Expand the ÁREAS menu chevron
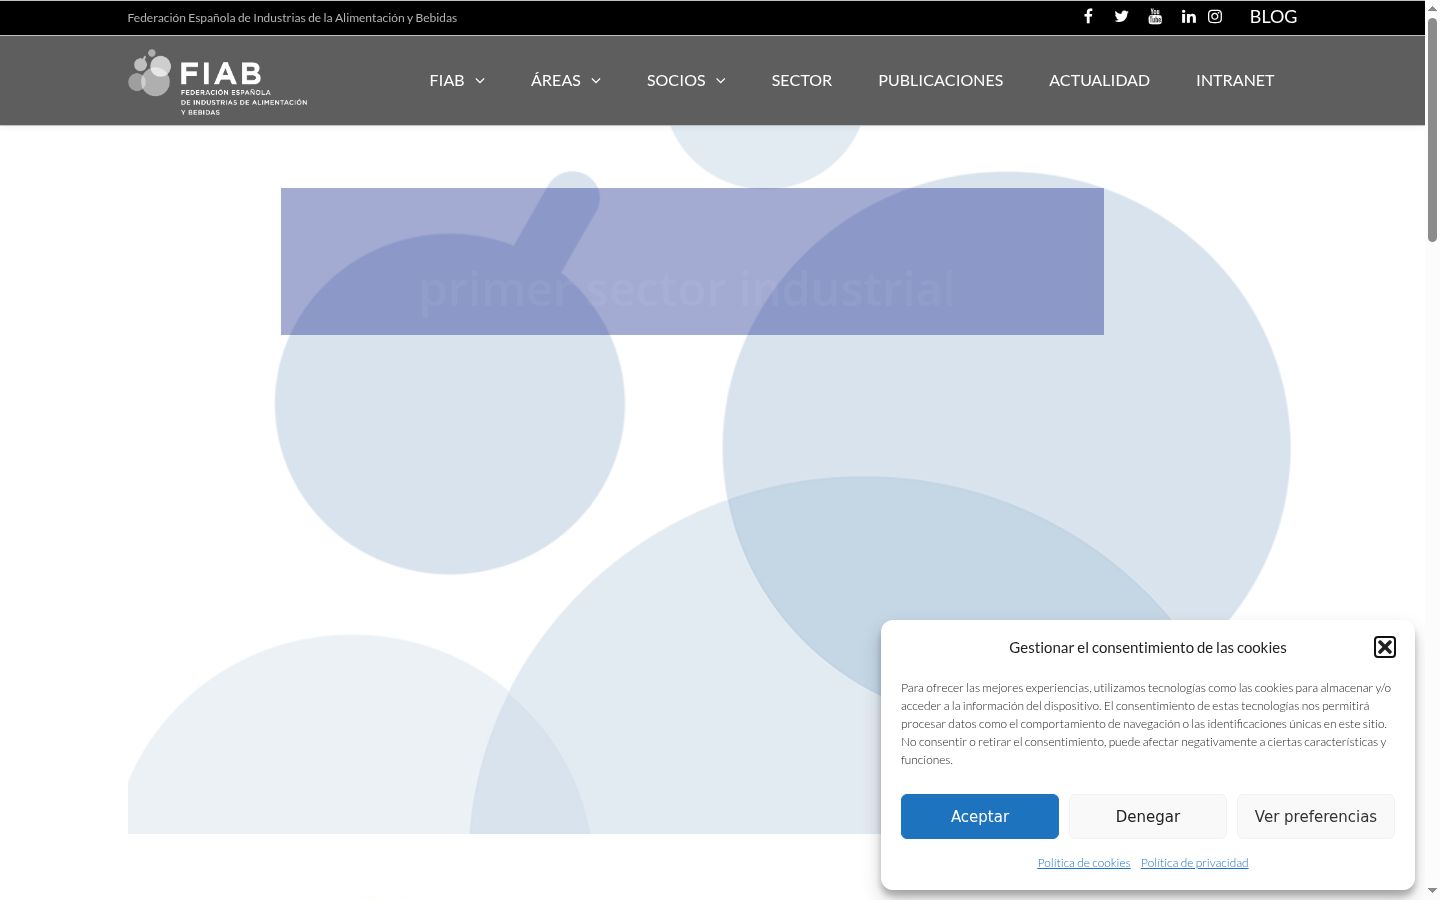 (x=596, y=81)
